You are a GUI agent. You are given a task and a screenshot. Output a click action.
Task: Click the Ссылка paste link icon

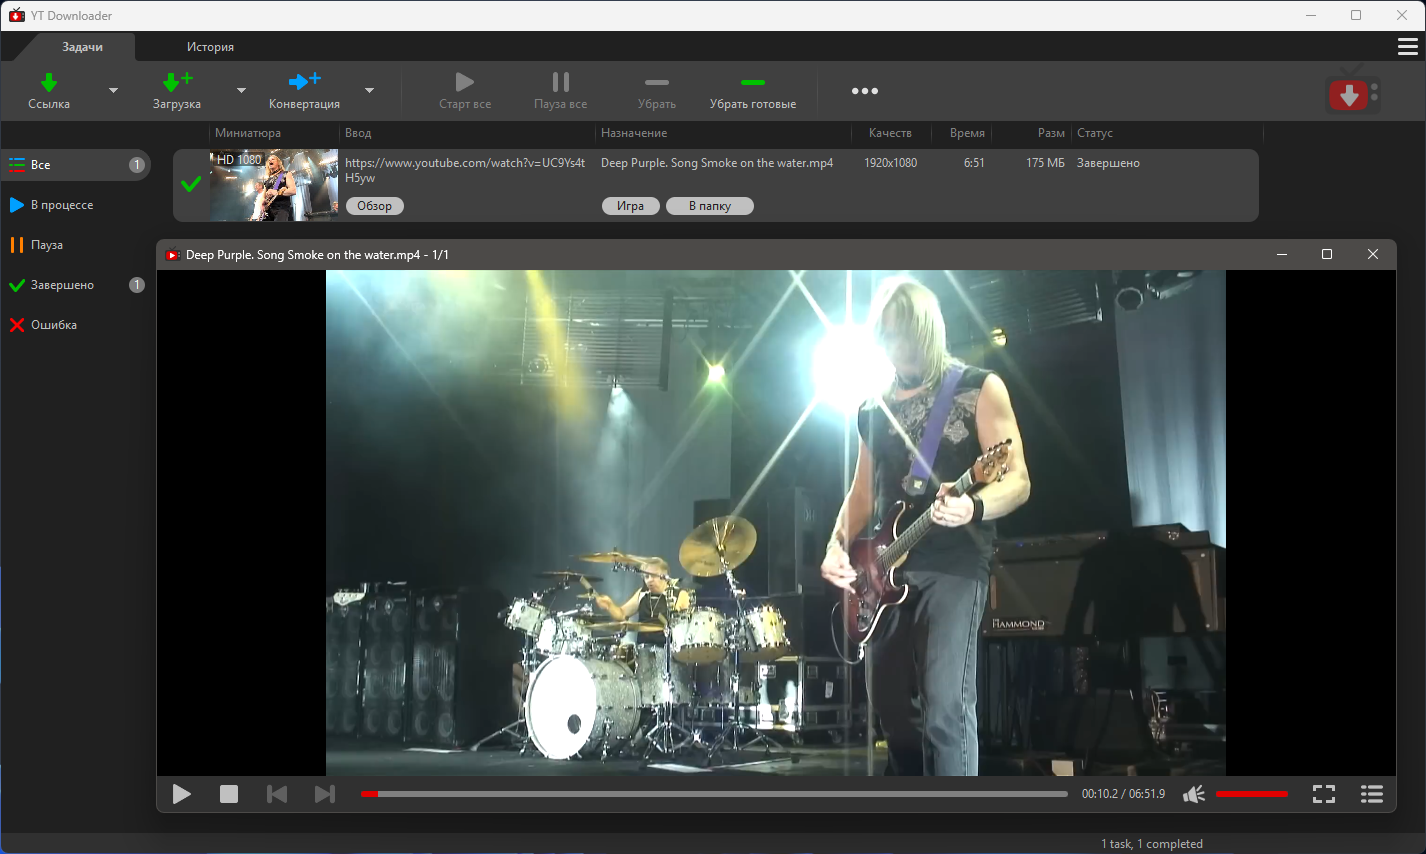pyautogui.click(x=48, y=82)
